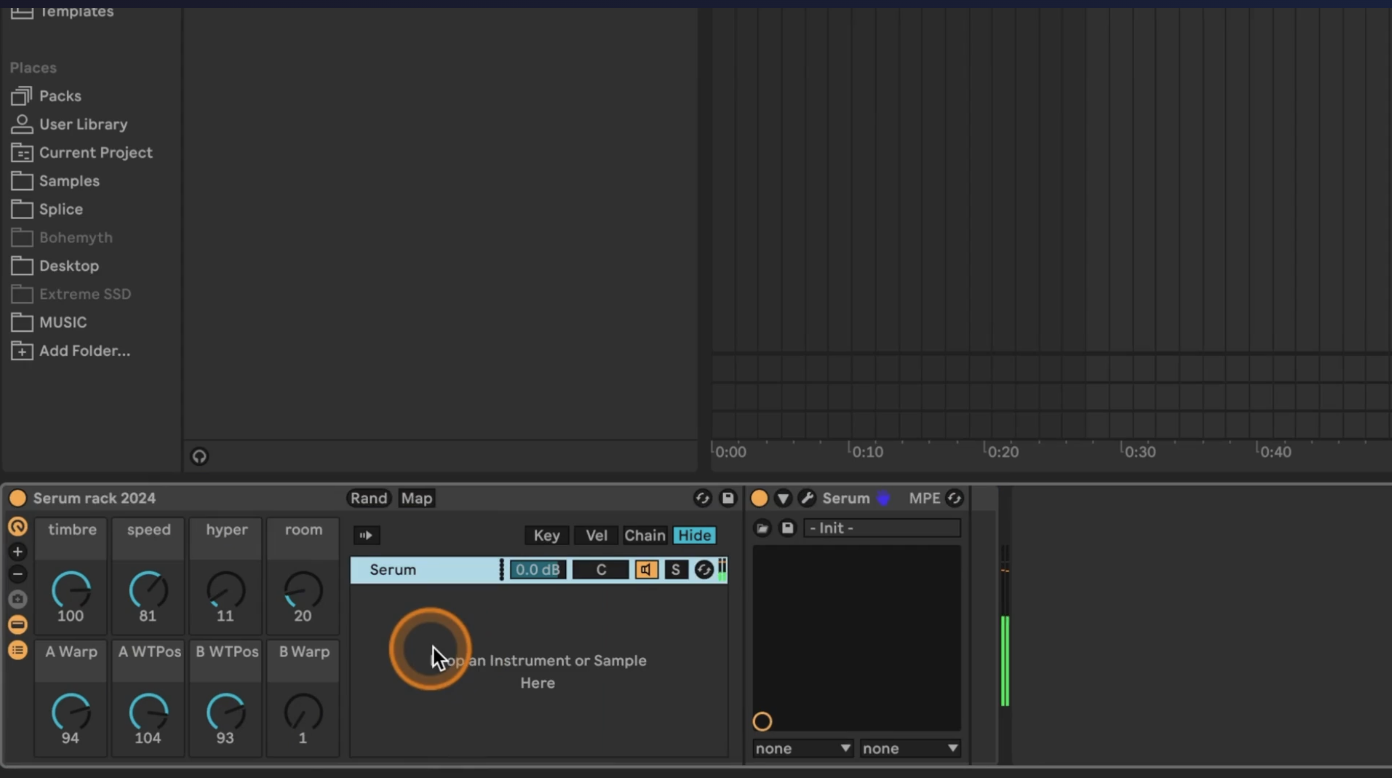Click the chain pan C field
Screen dimensions: 1392x778
(x=601, y=570)
